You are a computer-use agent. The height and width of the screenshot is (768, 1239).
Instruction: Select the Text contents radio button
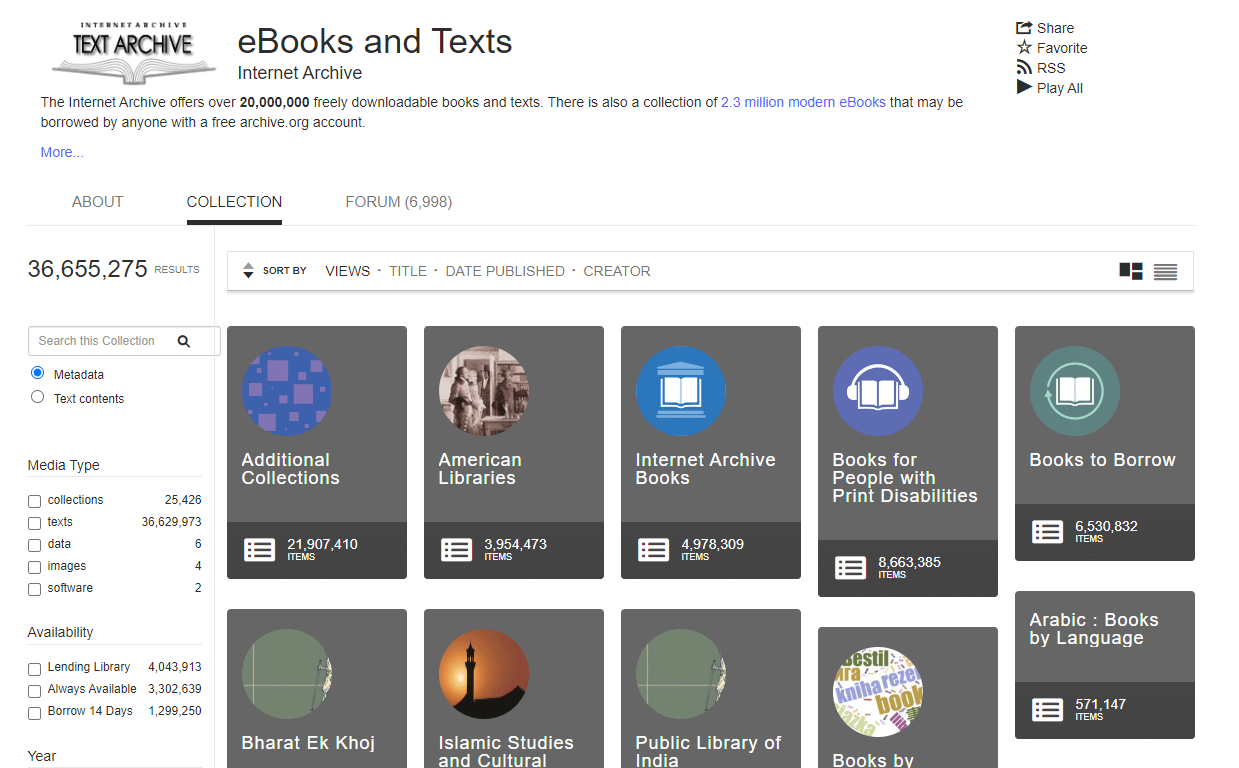37,396
